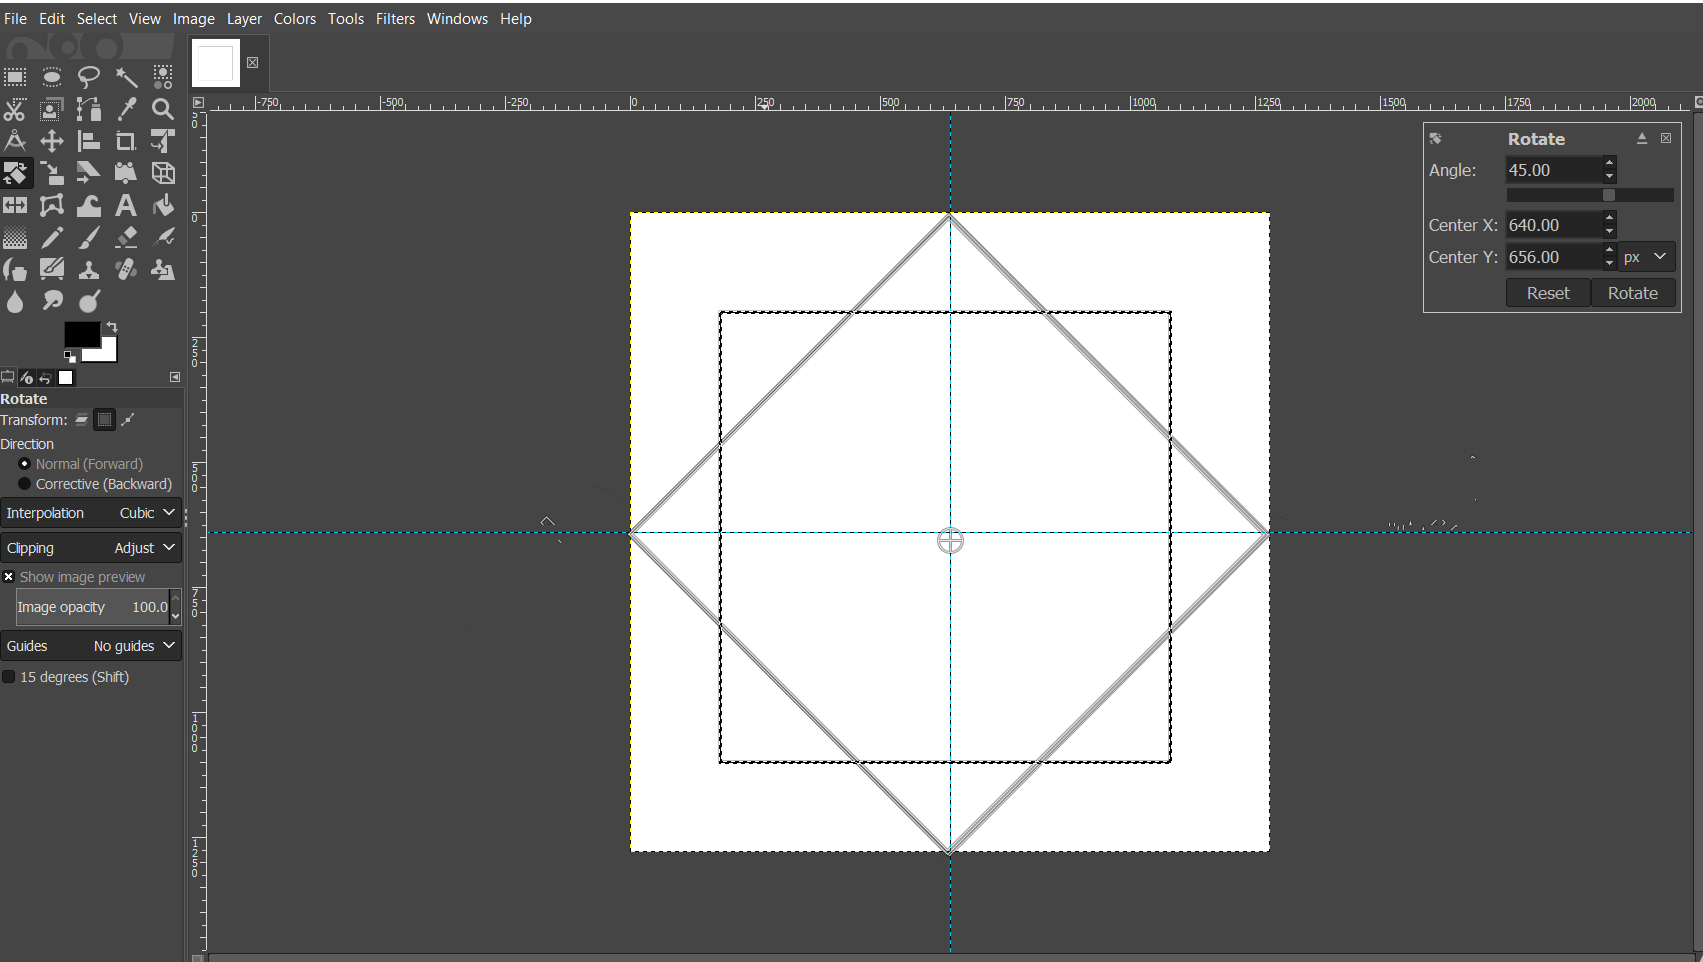The image size is (1703, 962).
Task: Click Reset button in Rotate dialog
Action: [1548, 293]
